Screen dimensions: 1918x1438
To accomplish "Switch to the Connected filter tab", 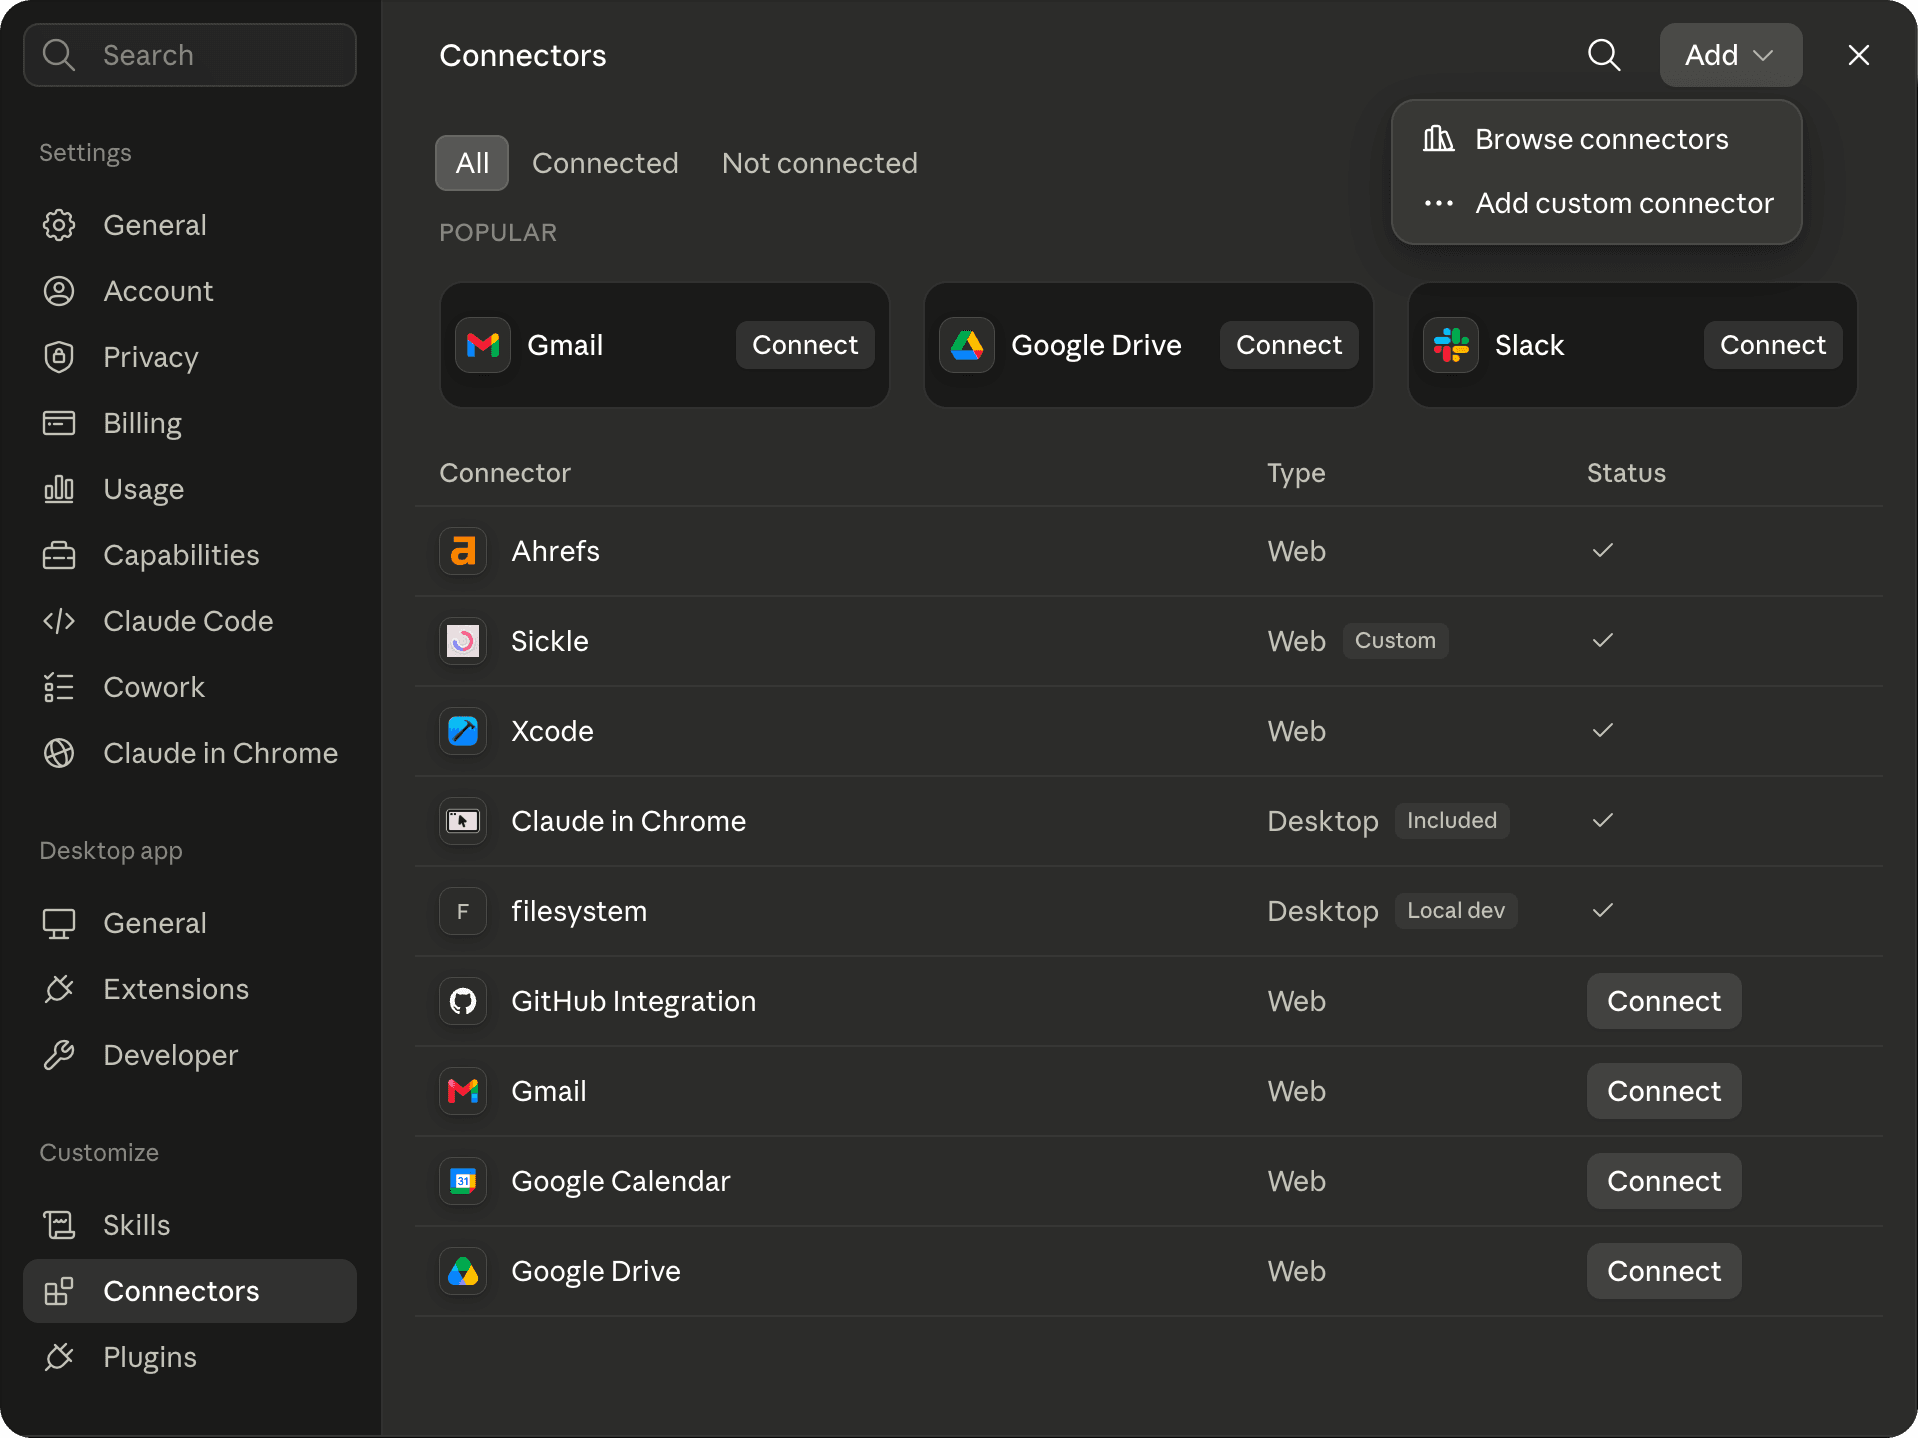I will click(x=605, y=163).
